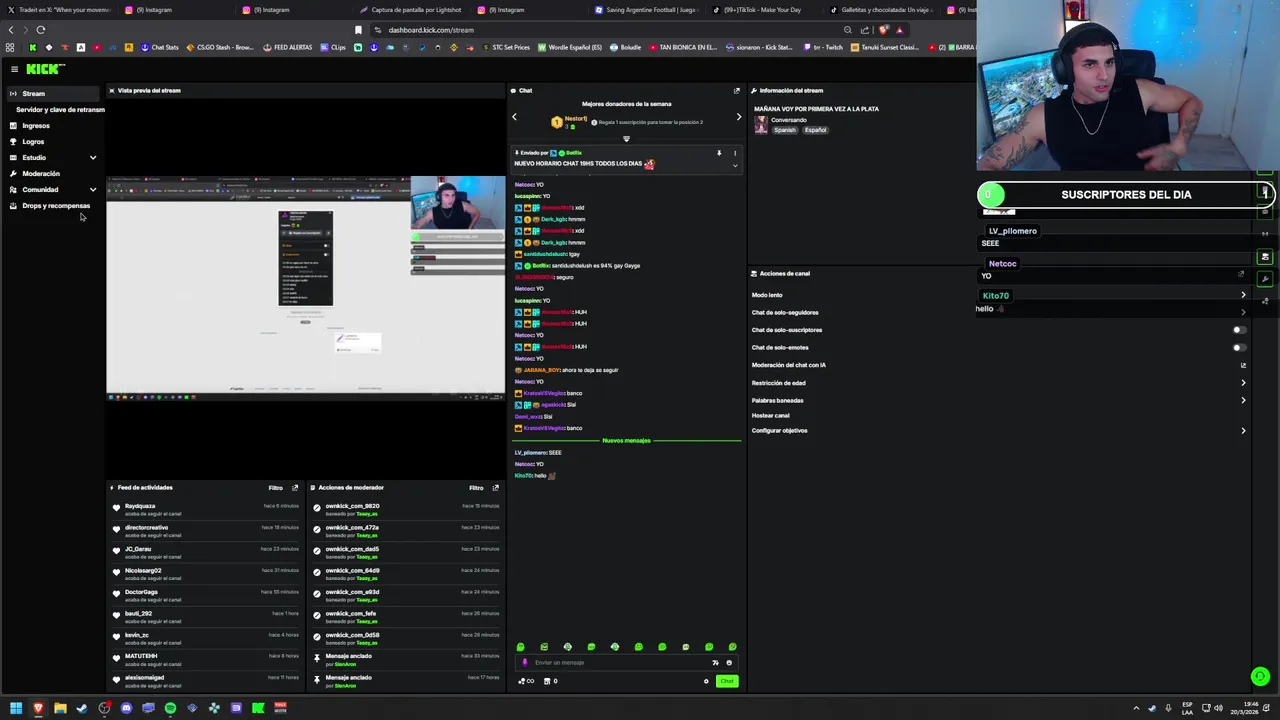The image size is (1280, 720).
Task: Click the translate icon in message box
Action: click(x=715, y=663)
